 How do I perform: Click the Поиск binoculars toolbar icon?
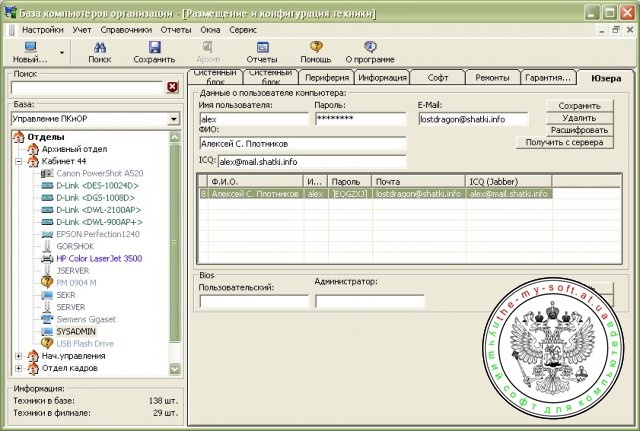(99, 47)
